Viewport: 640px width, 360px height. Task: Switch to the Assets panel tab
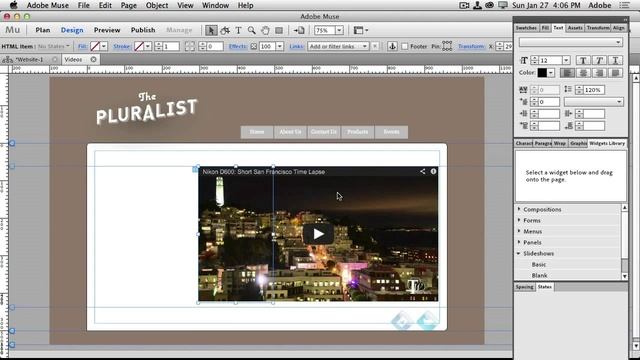coord(575,28)
